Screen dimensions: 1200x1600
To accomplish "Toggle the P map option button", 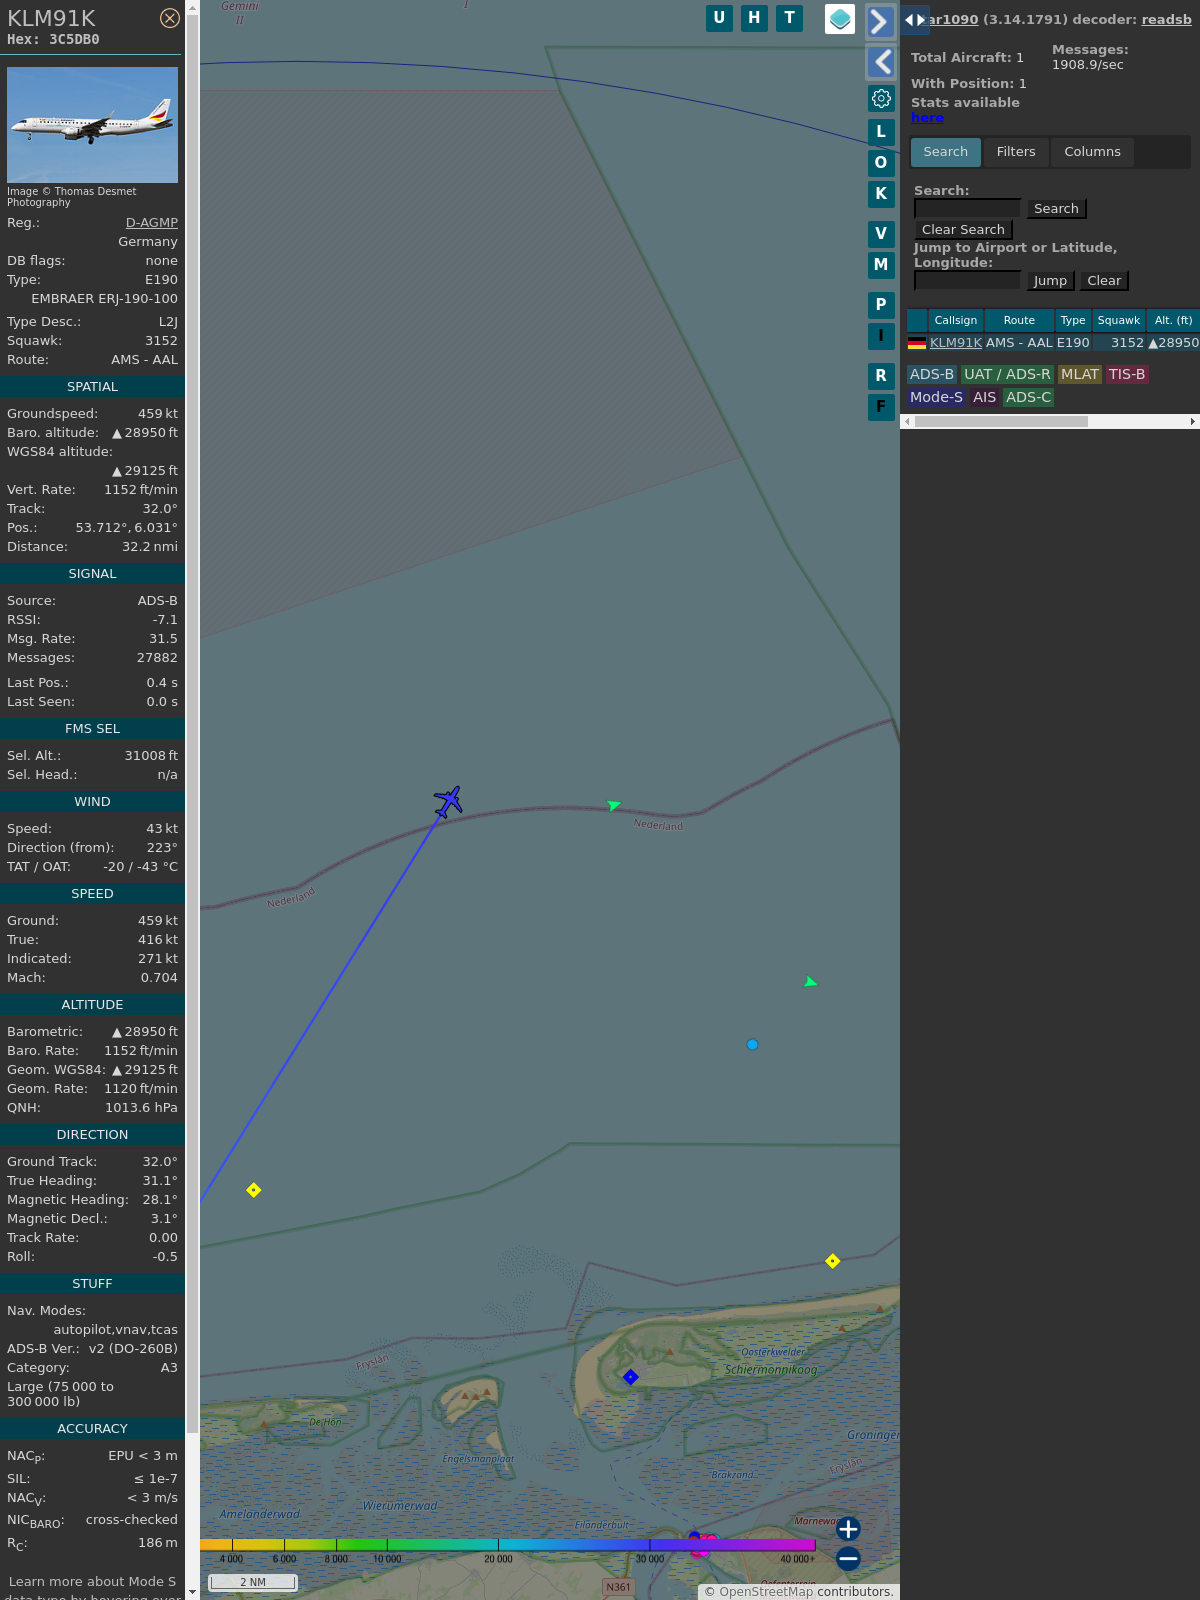I will [881, 305].
